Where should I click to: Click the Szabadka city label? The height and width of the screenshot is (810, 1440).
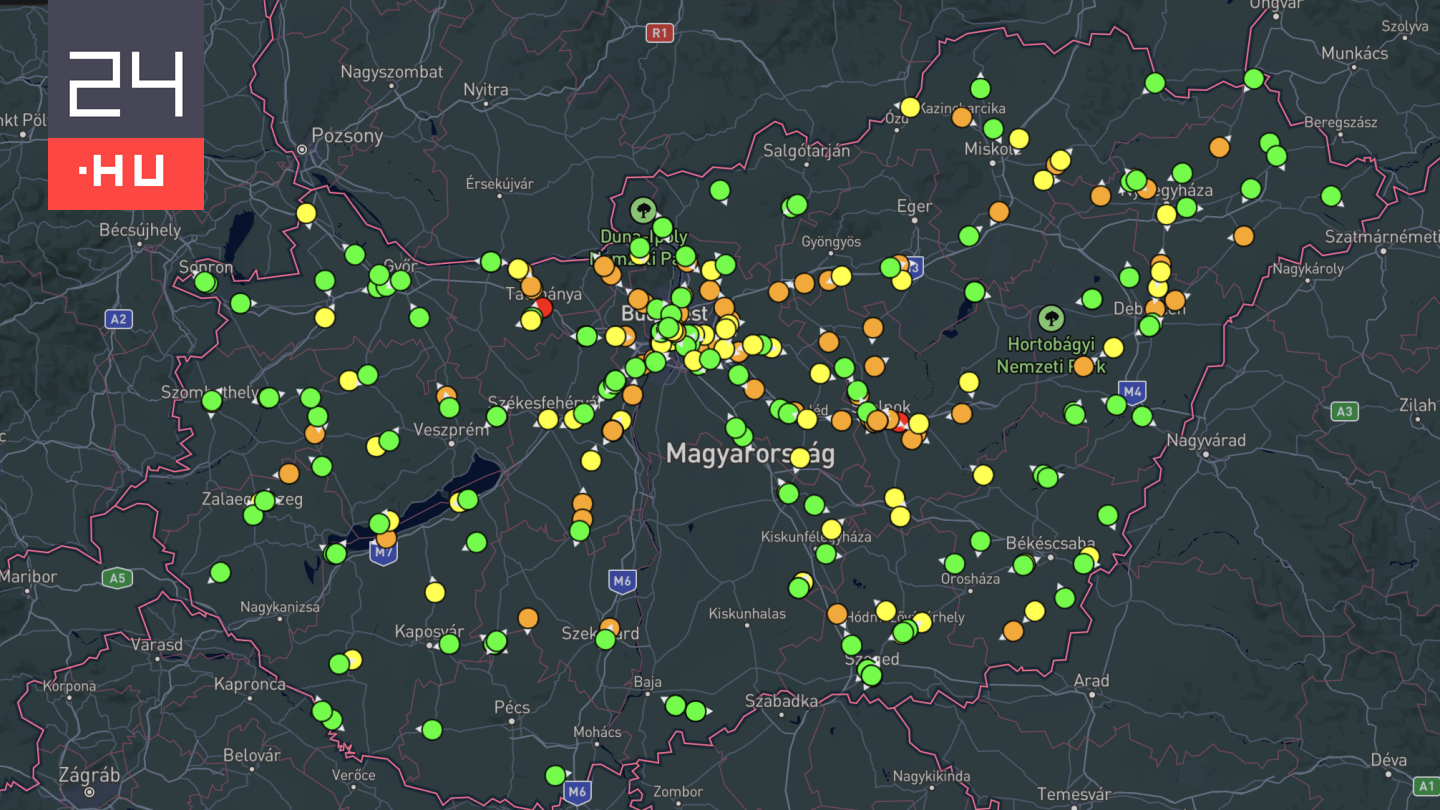(781, 701)
